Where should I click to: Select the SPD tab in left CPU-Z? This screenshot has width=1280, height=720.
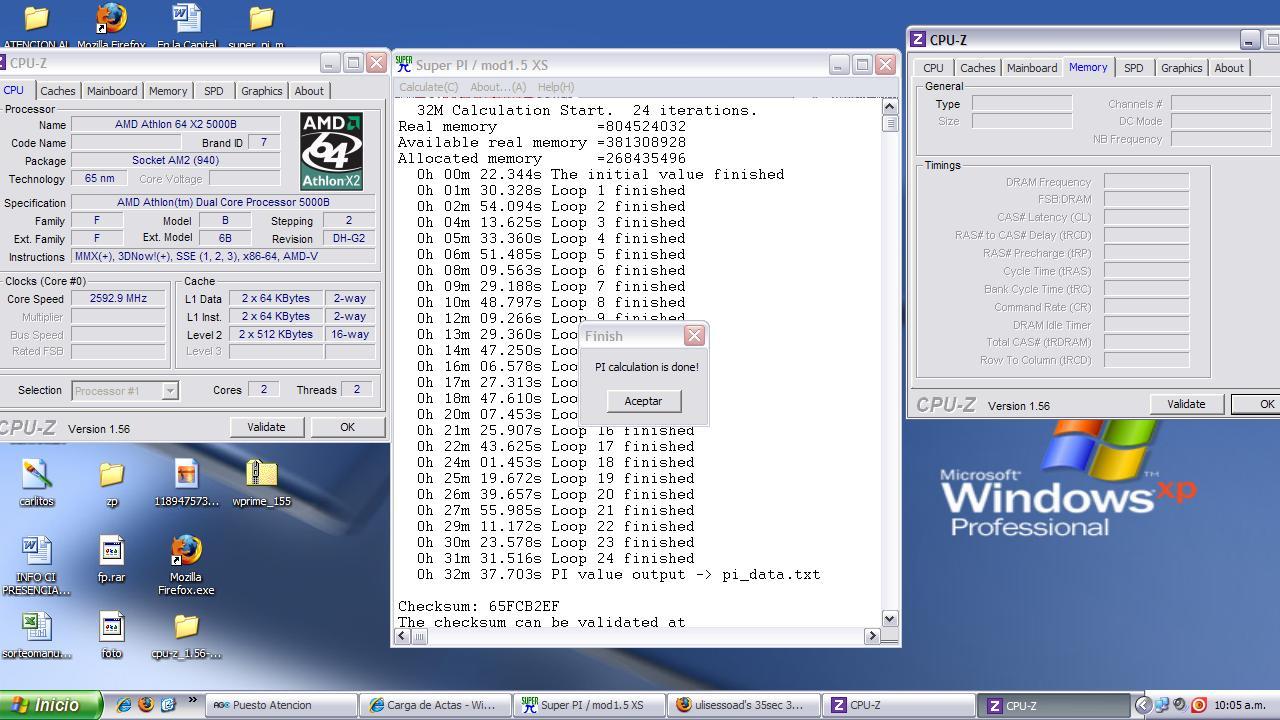coord(214,91)
